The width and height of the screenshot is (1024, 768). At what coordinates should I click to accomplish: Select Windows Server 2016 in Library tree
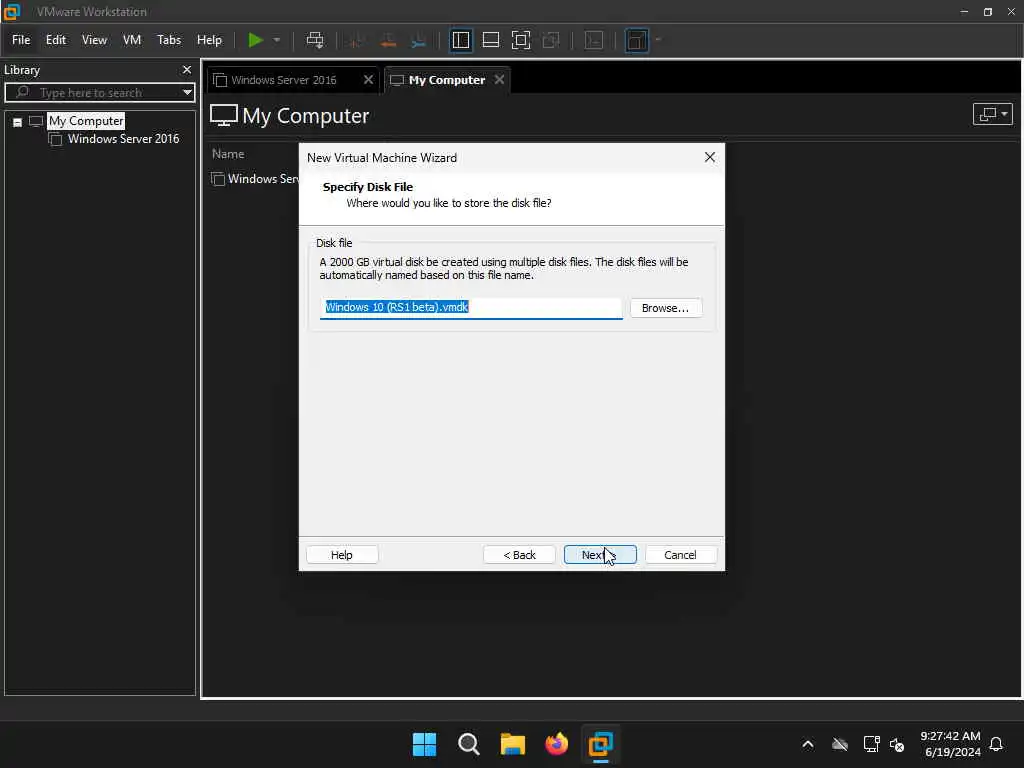(123, 138)
